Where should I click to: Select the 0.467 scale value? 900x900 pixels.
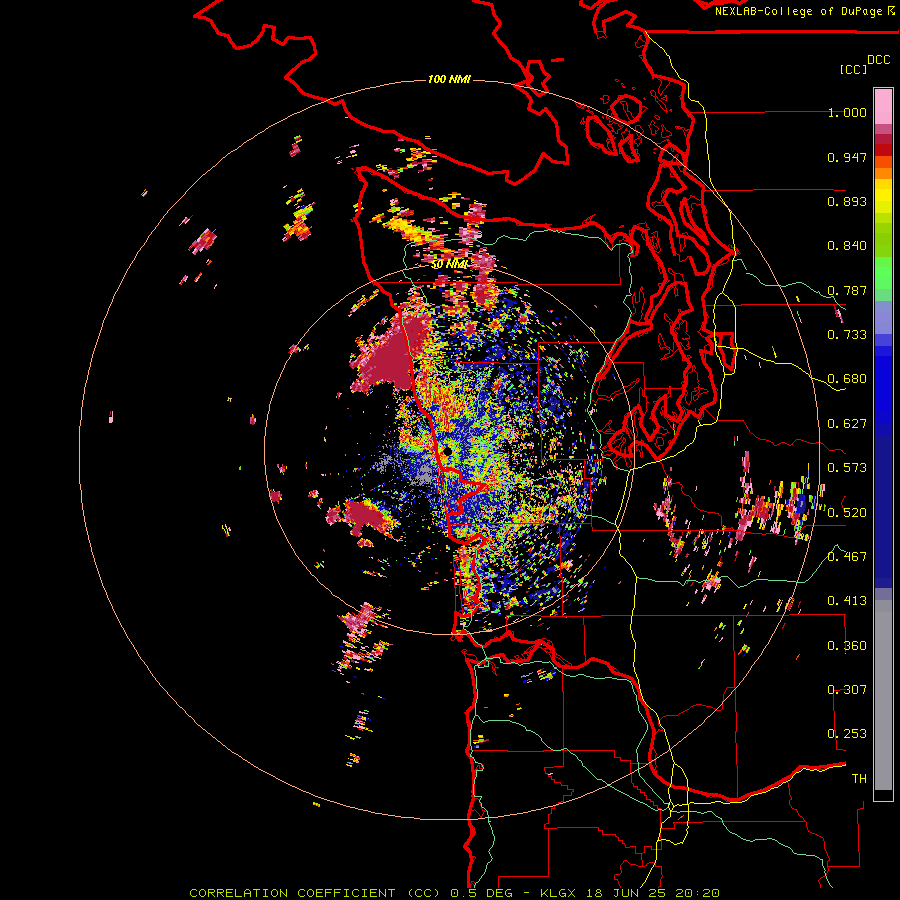tap(847, 557)
